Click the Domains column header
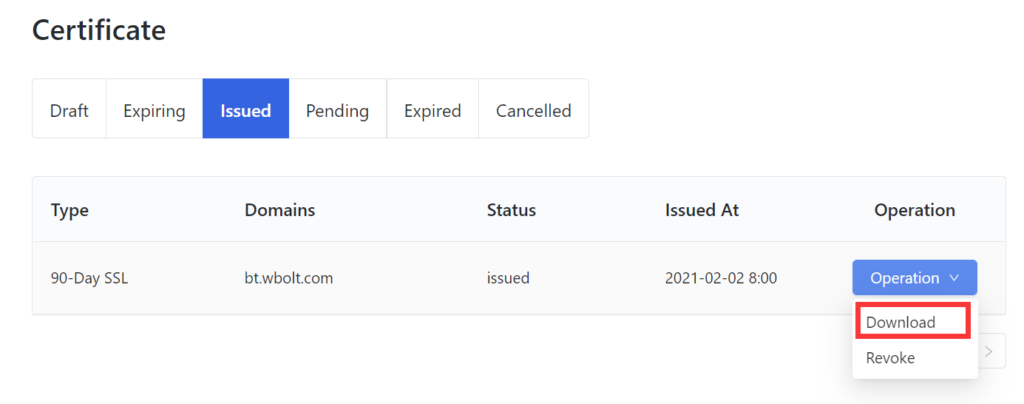This screenshot has height=404, width=1024. click(280, 210)
